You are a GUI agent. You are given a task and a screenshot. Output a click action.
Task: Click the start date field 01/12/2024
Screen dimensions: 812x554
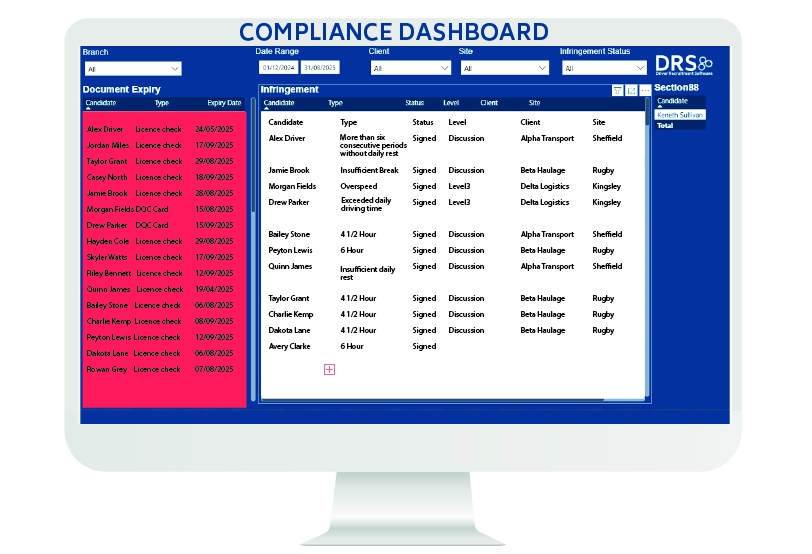pos(279,67)
